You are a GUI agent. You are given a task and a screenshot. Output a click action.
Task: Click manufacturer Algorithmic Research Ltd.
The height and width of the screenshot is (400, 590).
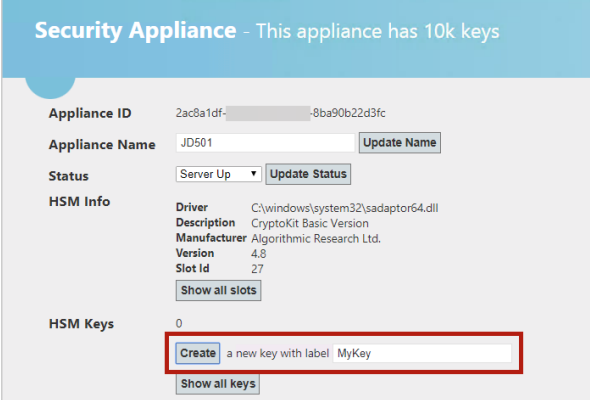[x=316, y=239]
